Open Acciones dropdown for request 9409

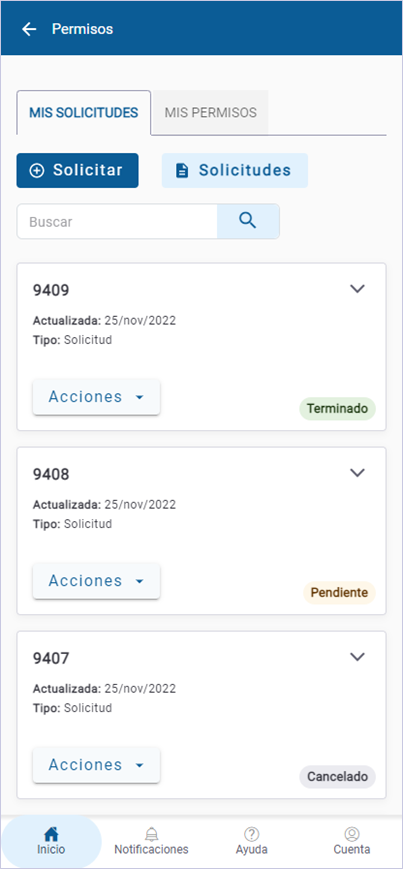(96, 397)
